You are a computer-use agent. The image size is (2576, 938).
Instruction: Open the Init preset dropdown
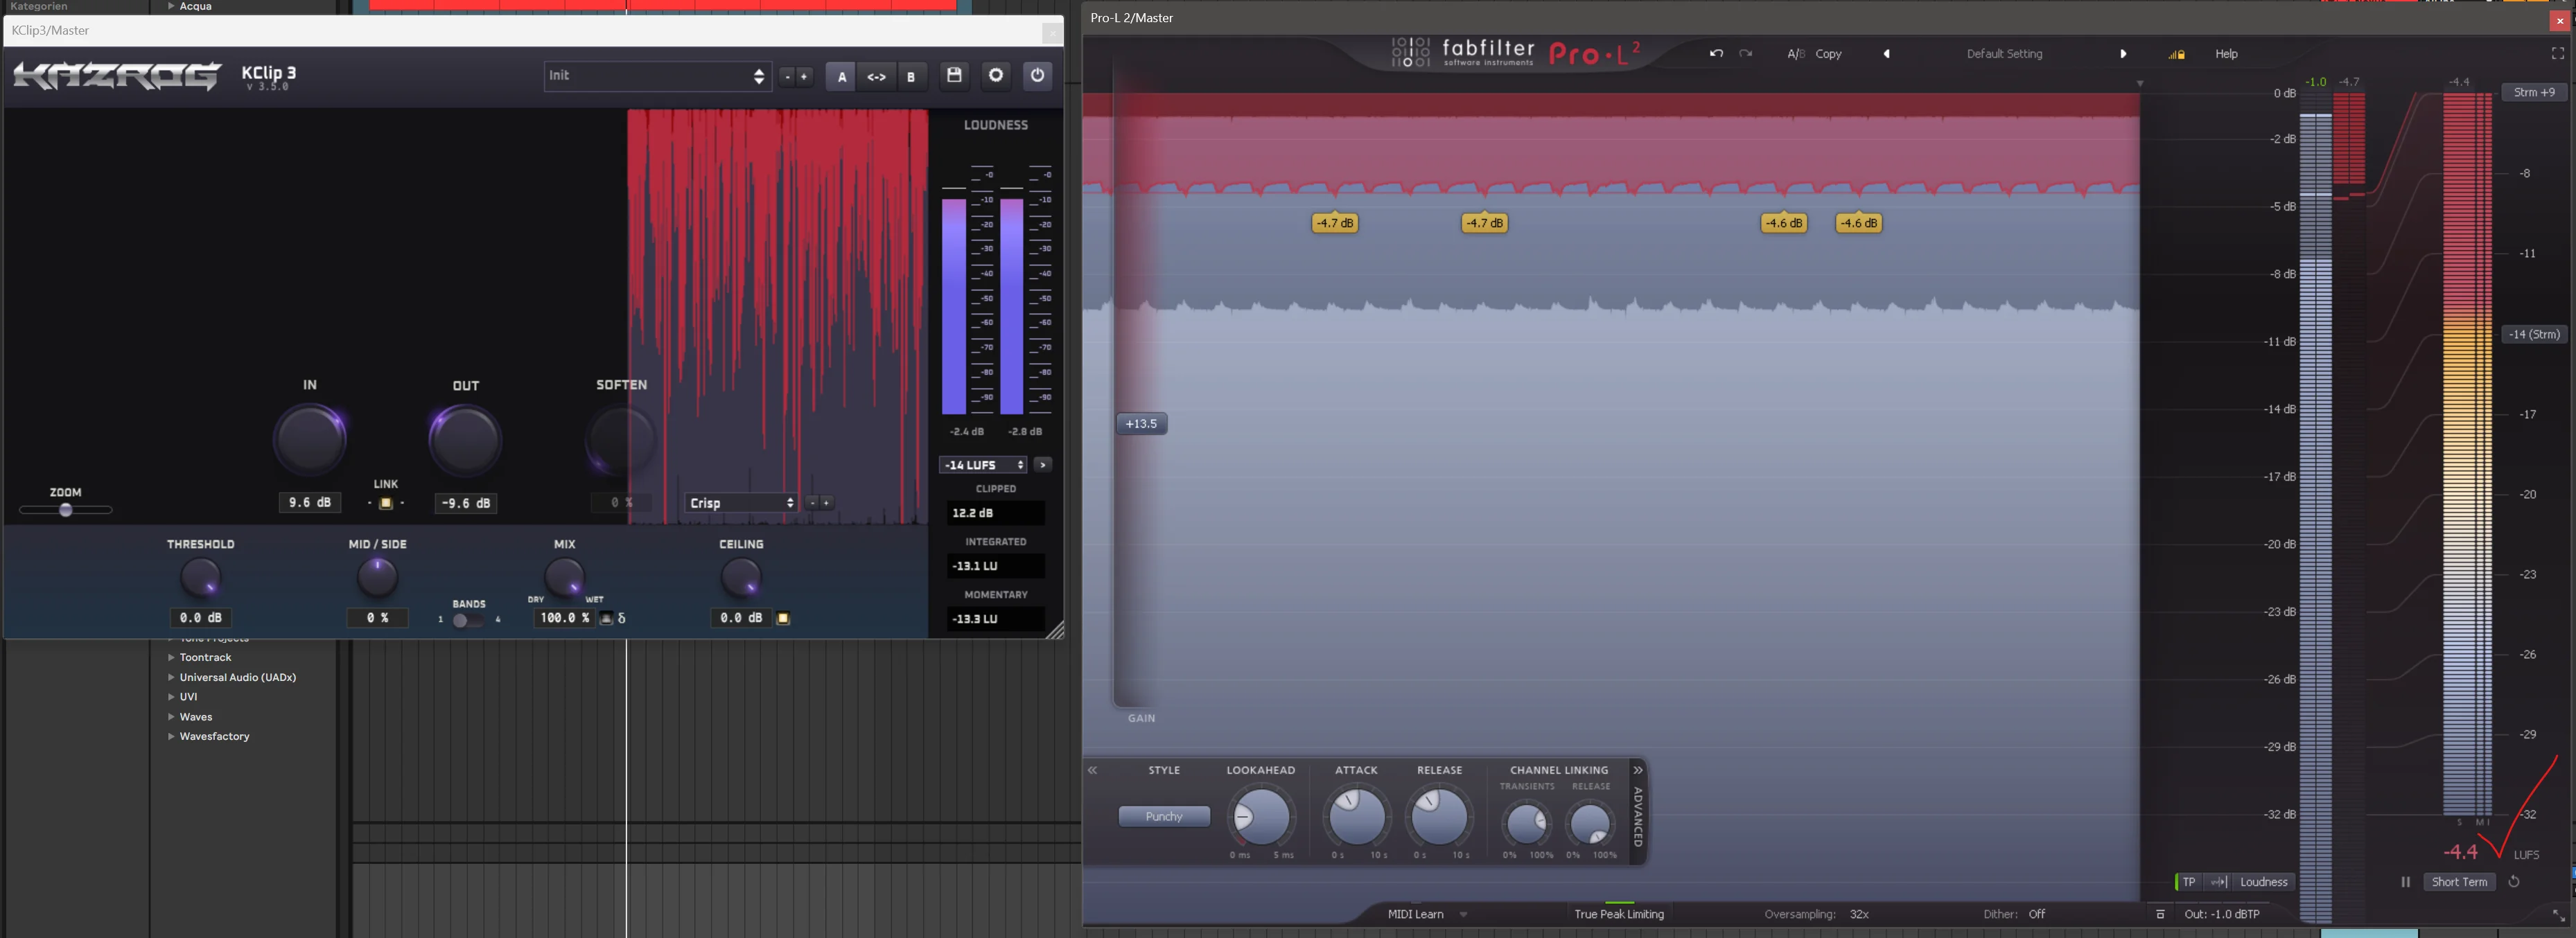coord(657,75)
